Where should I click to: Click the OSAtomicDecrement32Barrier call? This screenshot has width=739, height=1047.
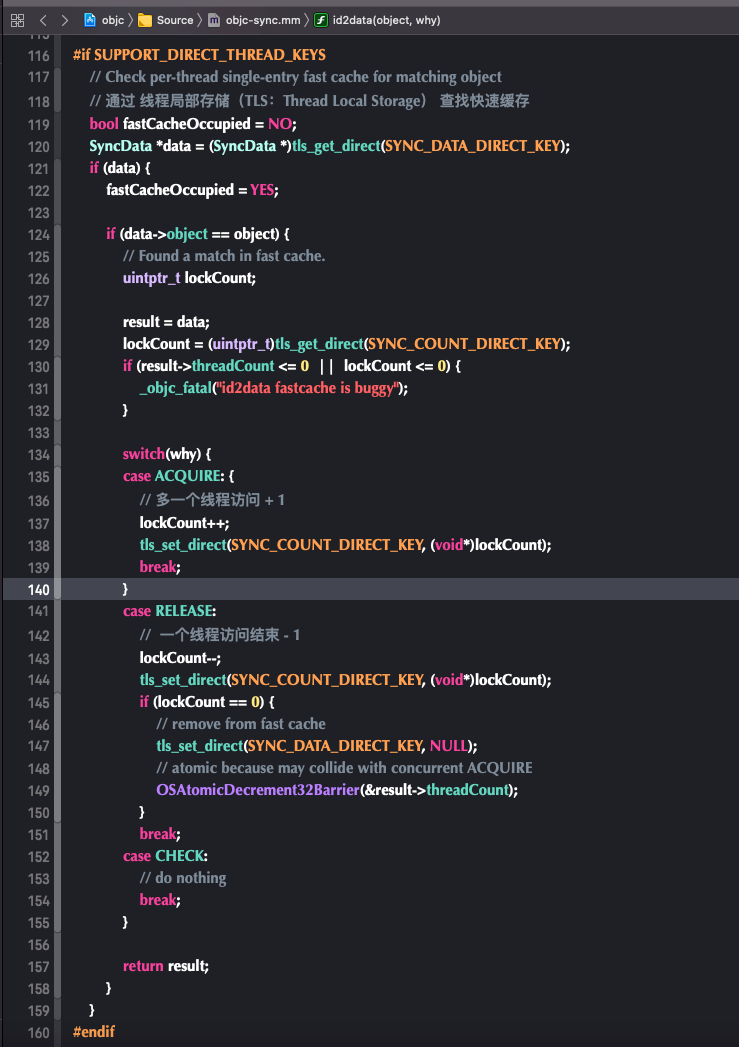point(258,790)
